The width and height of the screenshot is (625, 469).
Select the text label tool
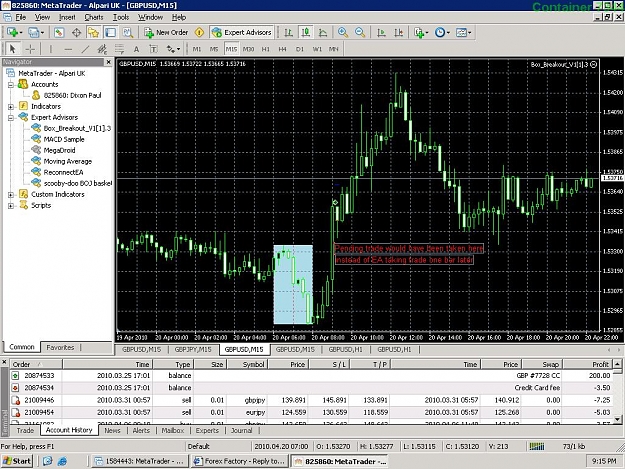(x=153, y=49)
